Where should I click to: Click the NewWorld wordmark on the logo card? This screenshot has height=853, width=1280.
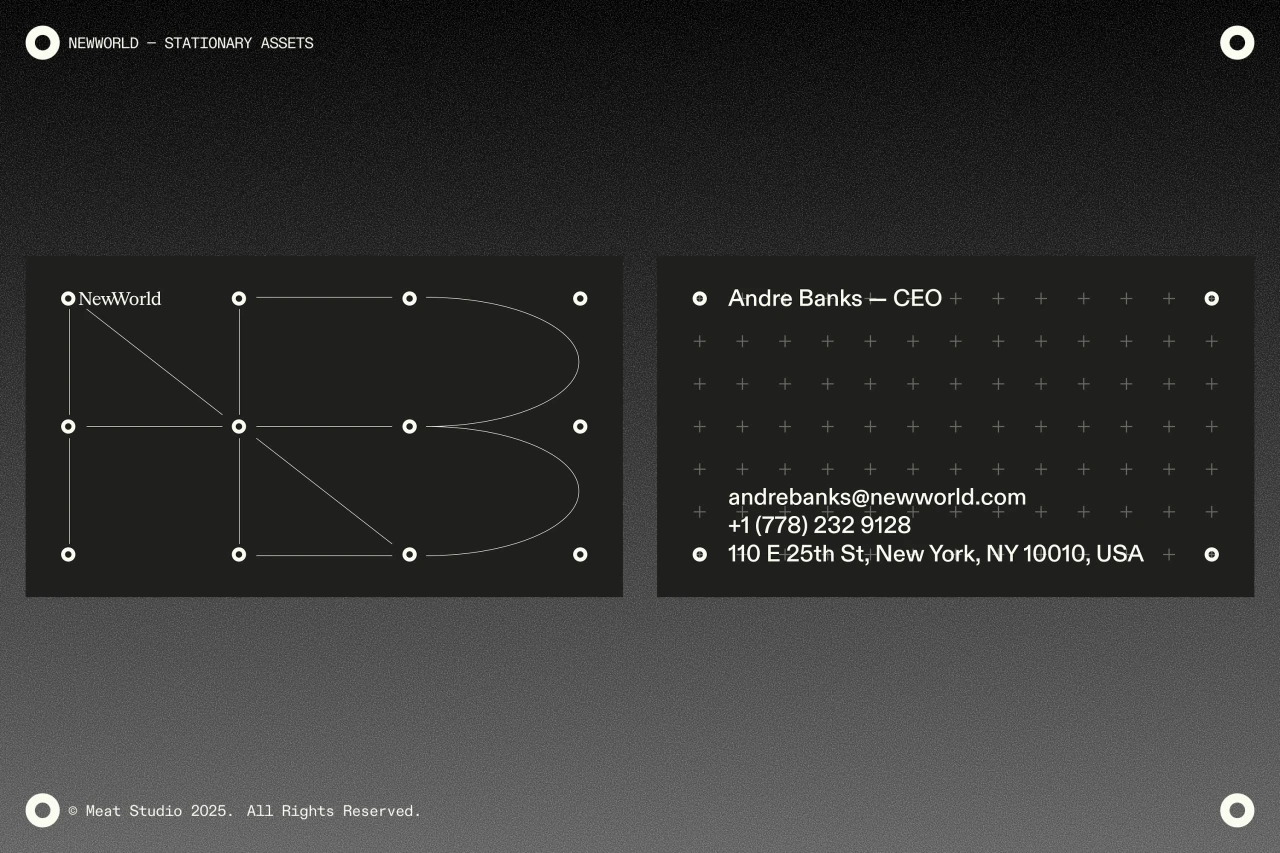(120, 299)
